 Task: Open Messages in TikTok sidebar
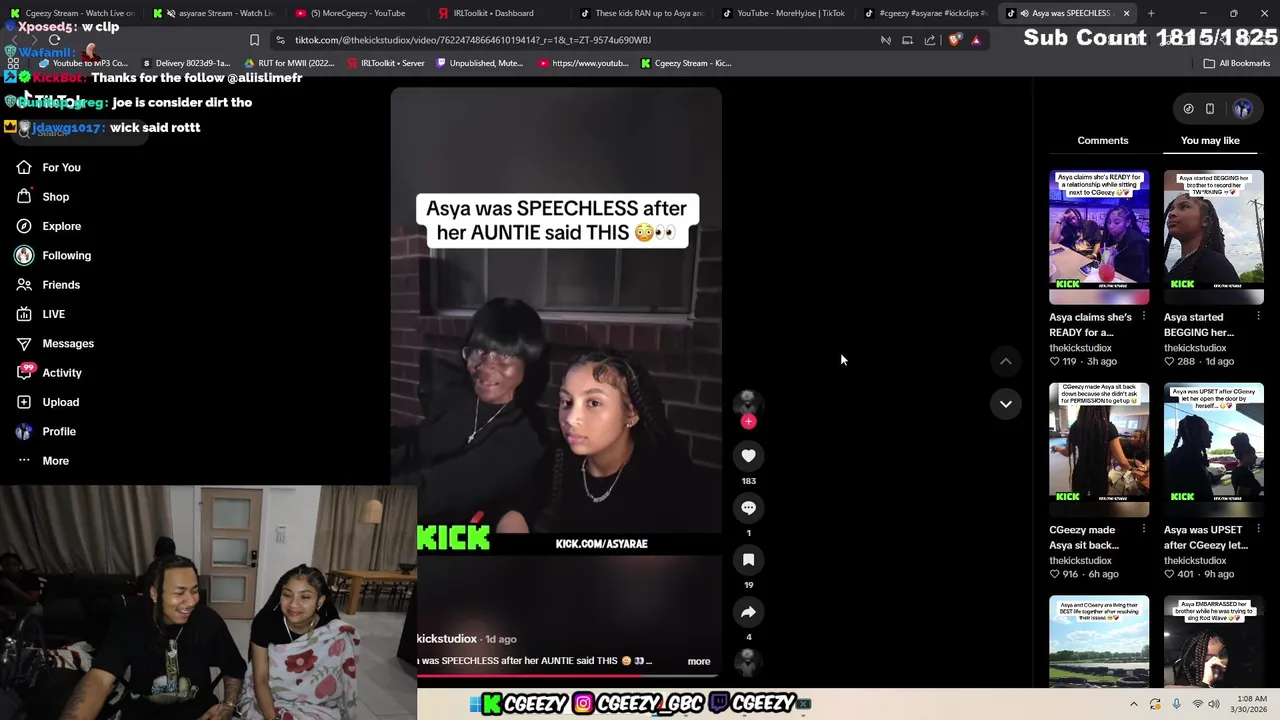click(54, 343)
